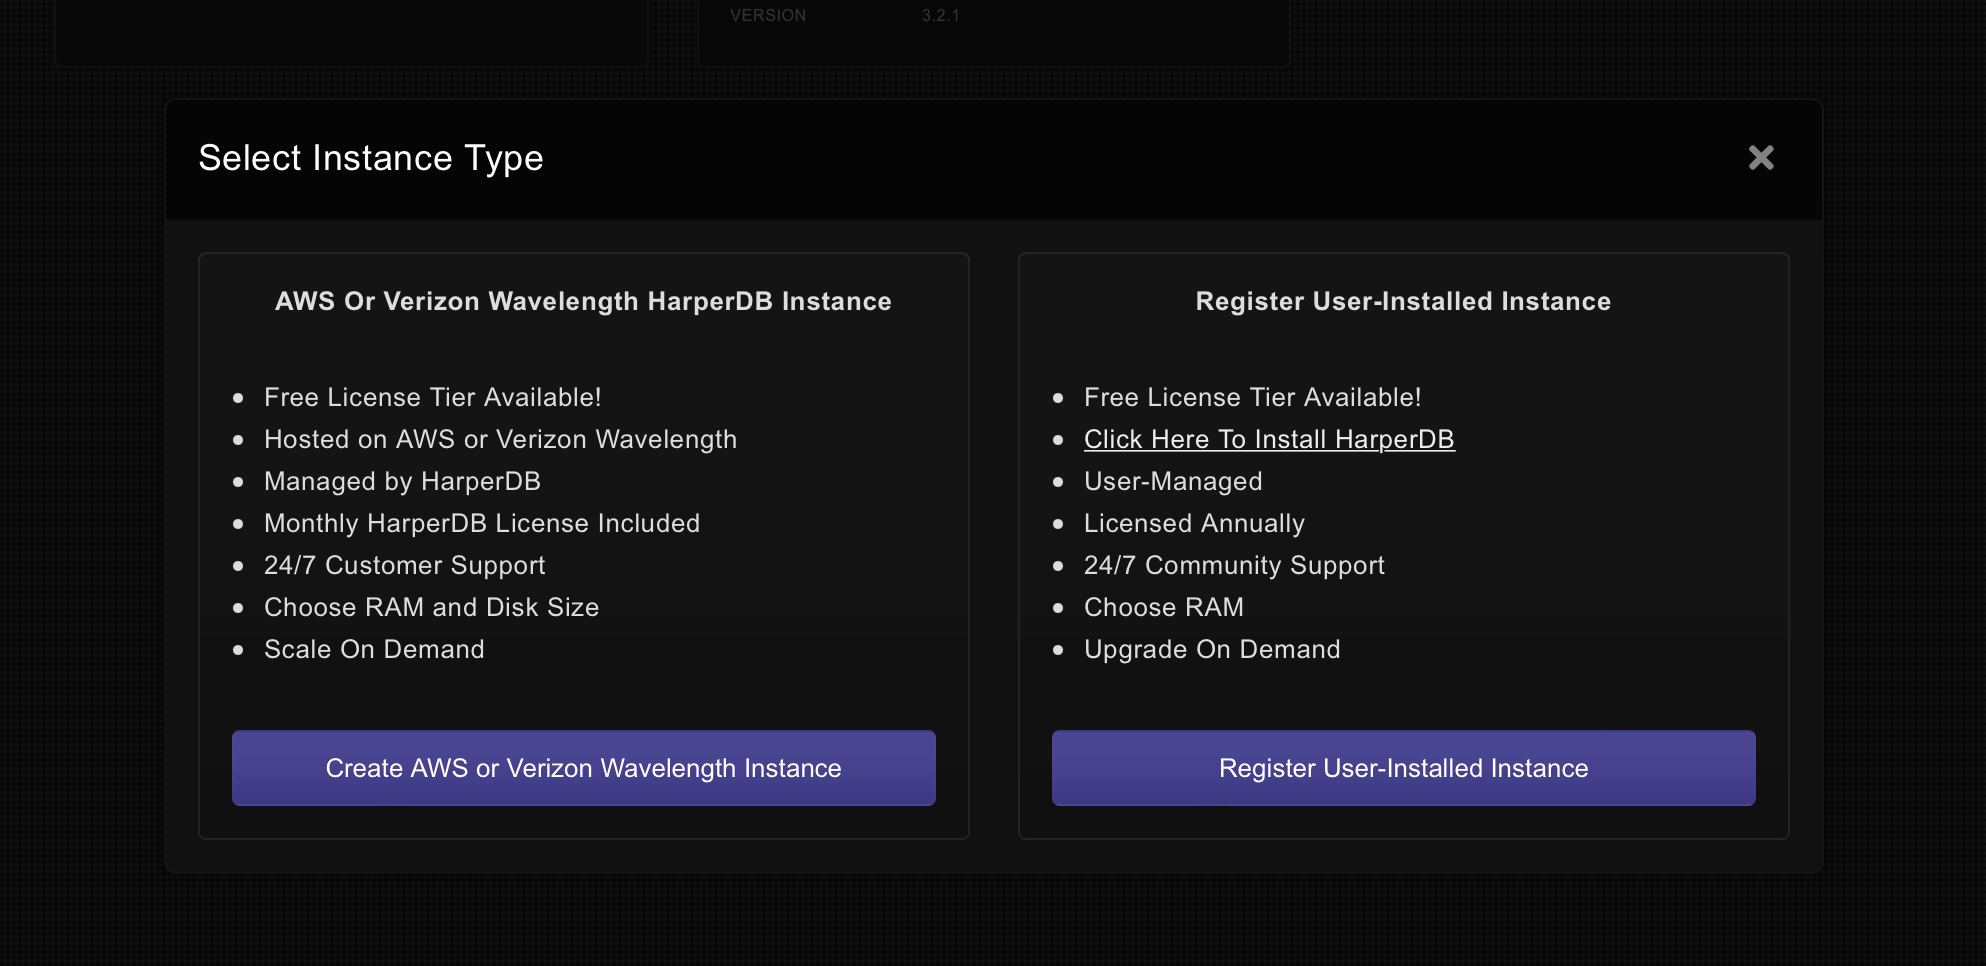Click the Licensed Annually bullet text
Image resolution: width=1986 pixels, height=966 pixels.
click(x=1194, y=523)
